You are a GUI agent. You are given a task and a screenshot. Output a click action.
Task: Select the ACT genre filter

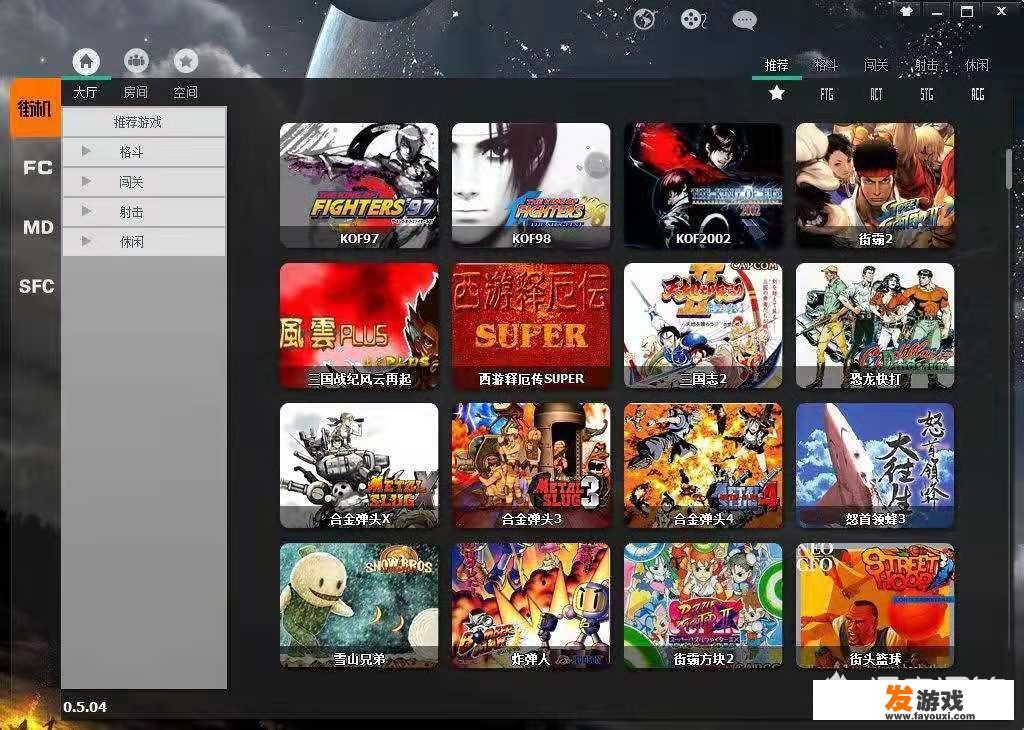(876, 95)
